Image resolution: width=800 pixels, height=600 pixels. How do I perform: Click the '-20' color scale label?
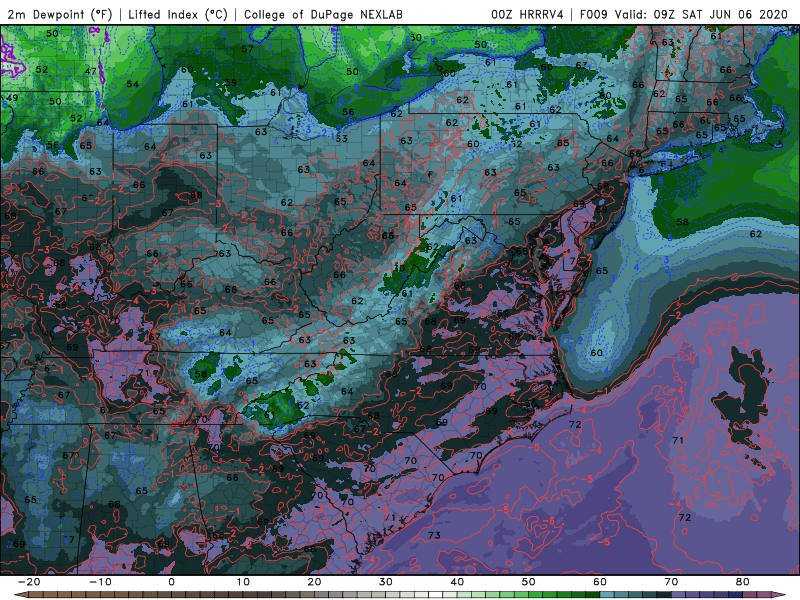click(29, 582)
